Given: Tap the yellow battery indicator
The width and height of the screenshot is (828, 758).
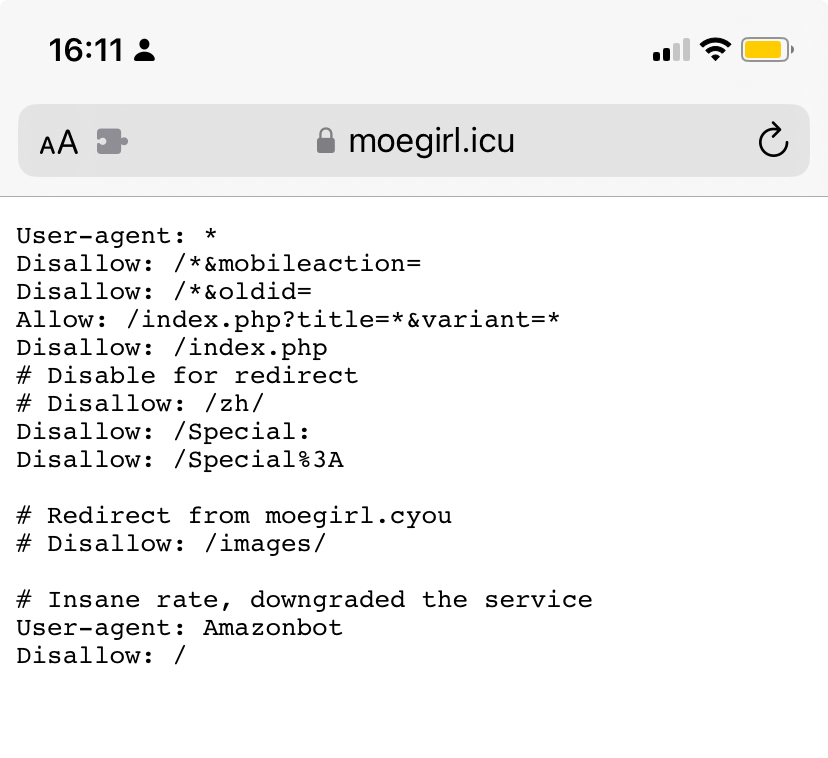Looking at the screenshot, I should pyautogui.click(x=767, y=49).
